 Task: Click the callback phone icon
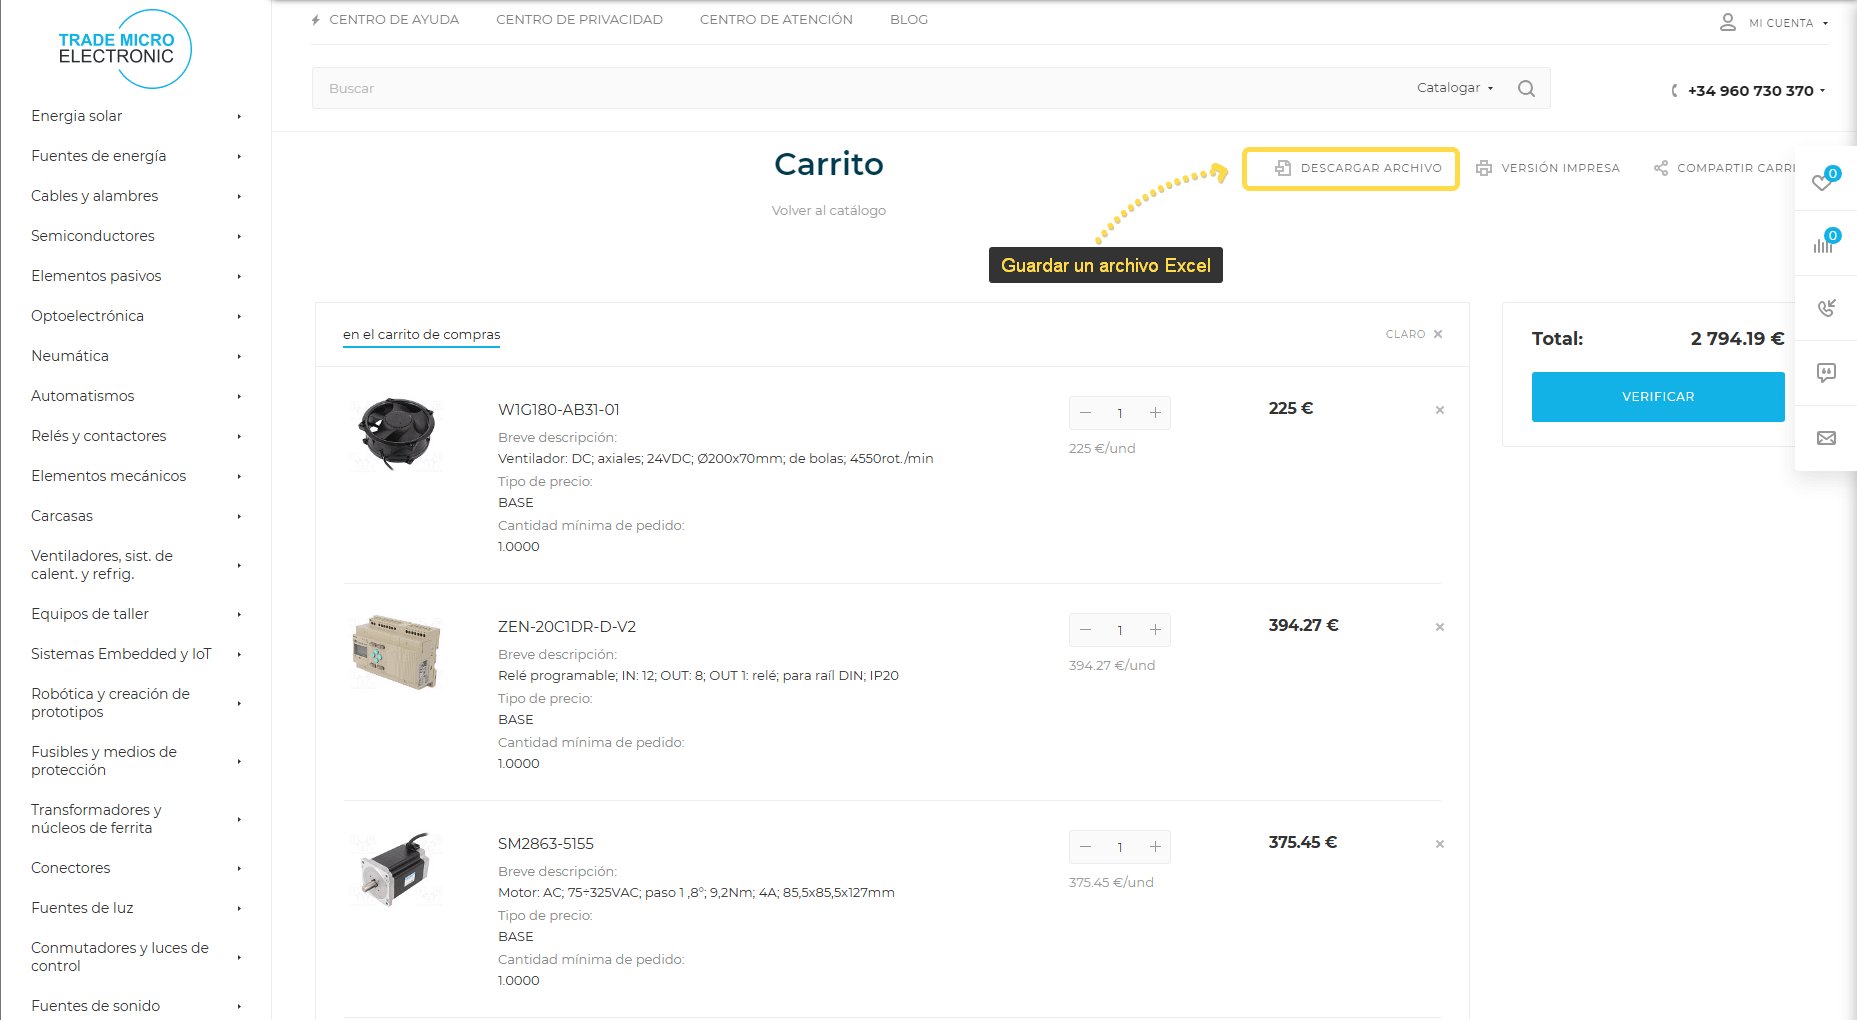click(x=1826, y=308)
